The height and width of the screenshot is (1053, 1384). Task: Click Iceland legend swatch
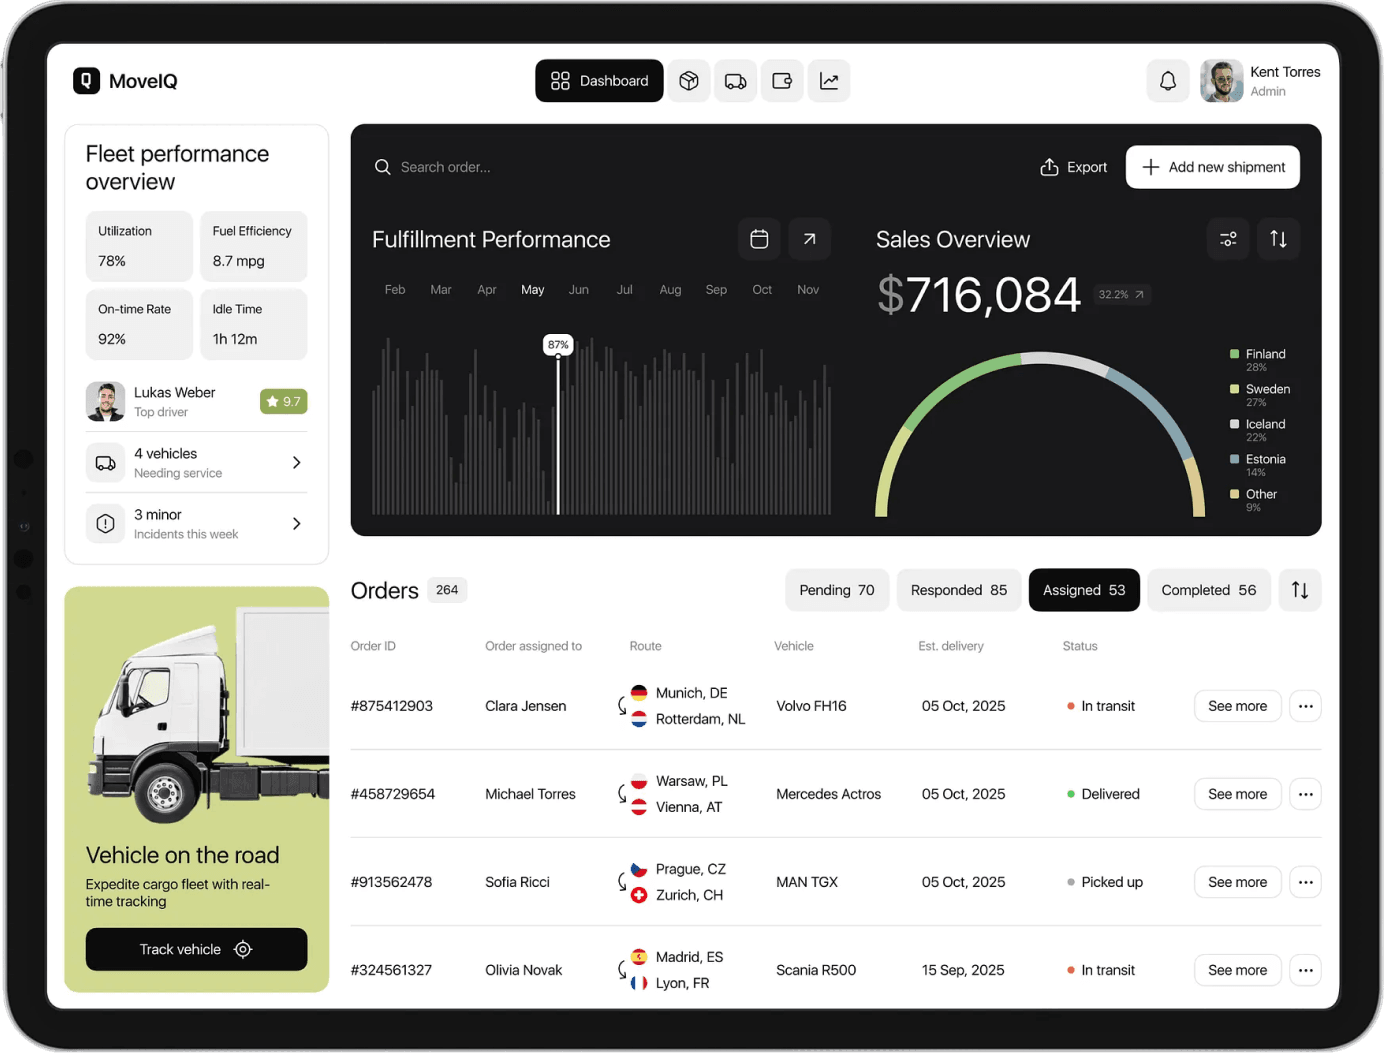pos(1234,424)
